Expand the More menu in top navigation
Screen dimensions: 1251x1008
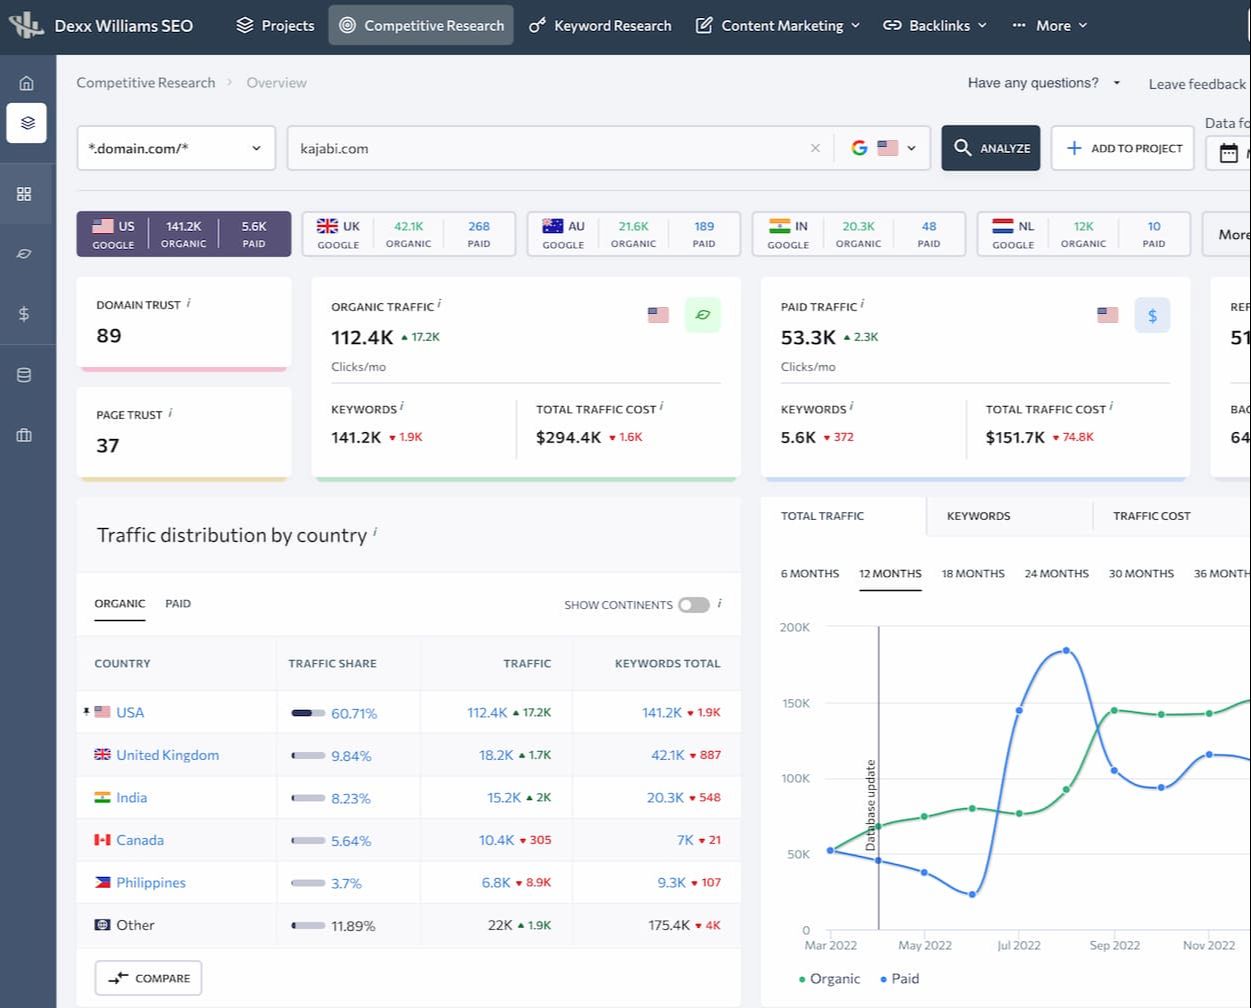coord(1050,25)
